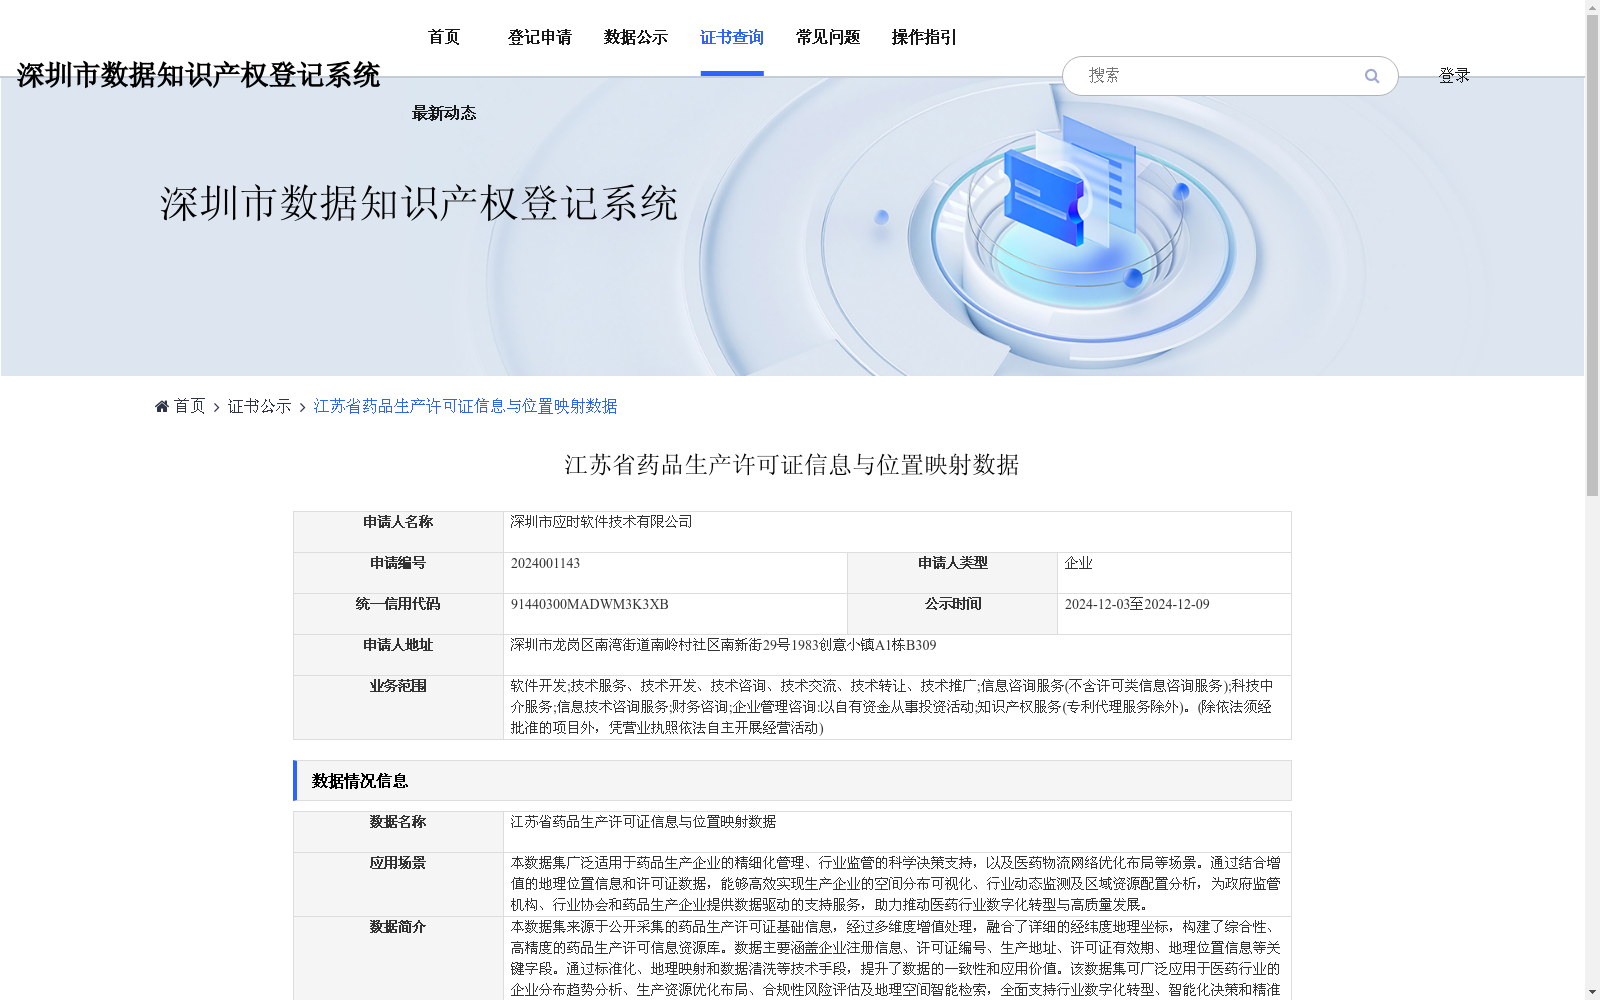1600x1000 pixels.
Task: Click the 首页 breadcrumb link
Action: 190,406
